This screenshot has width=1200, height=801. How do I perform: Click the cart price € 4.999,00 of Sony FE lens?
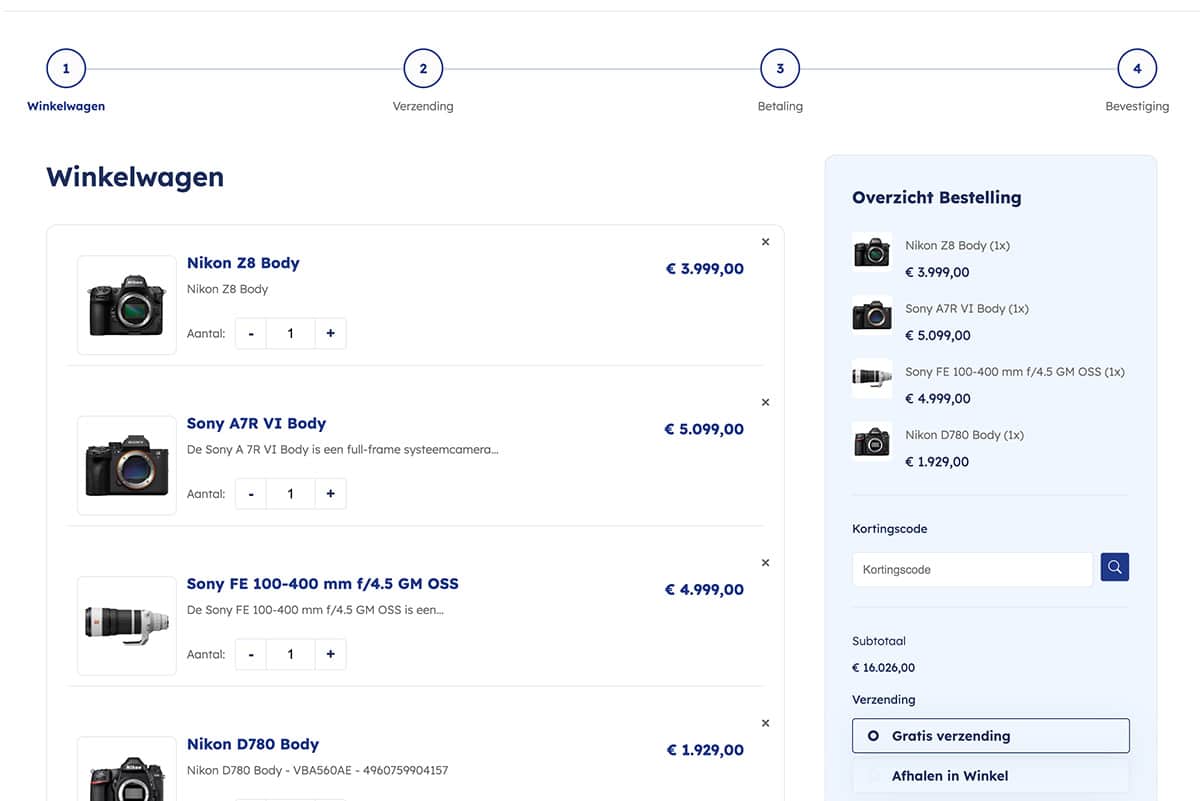point(704,589)
